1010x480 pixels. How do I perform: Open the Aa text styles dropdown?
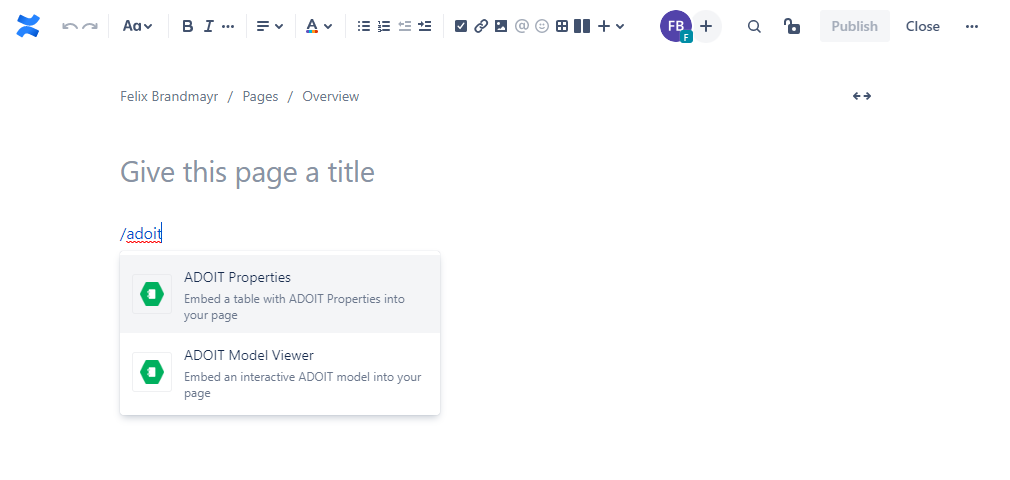click(x=137, y=26)
